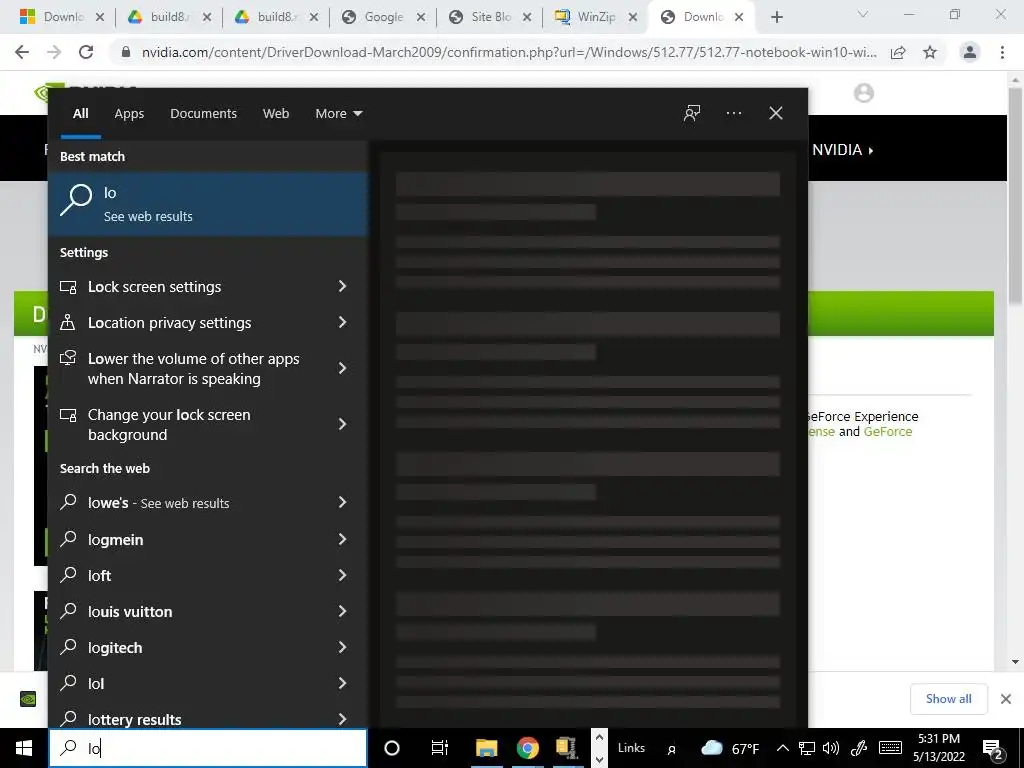This screenshot has height=768, width=1024.
Task: Switch to the Site Blo browser tab
Action: [x=490, y=17]
